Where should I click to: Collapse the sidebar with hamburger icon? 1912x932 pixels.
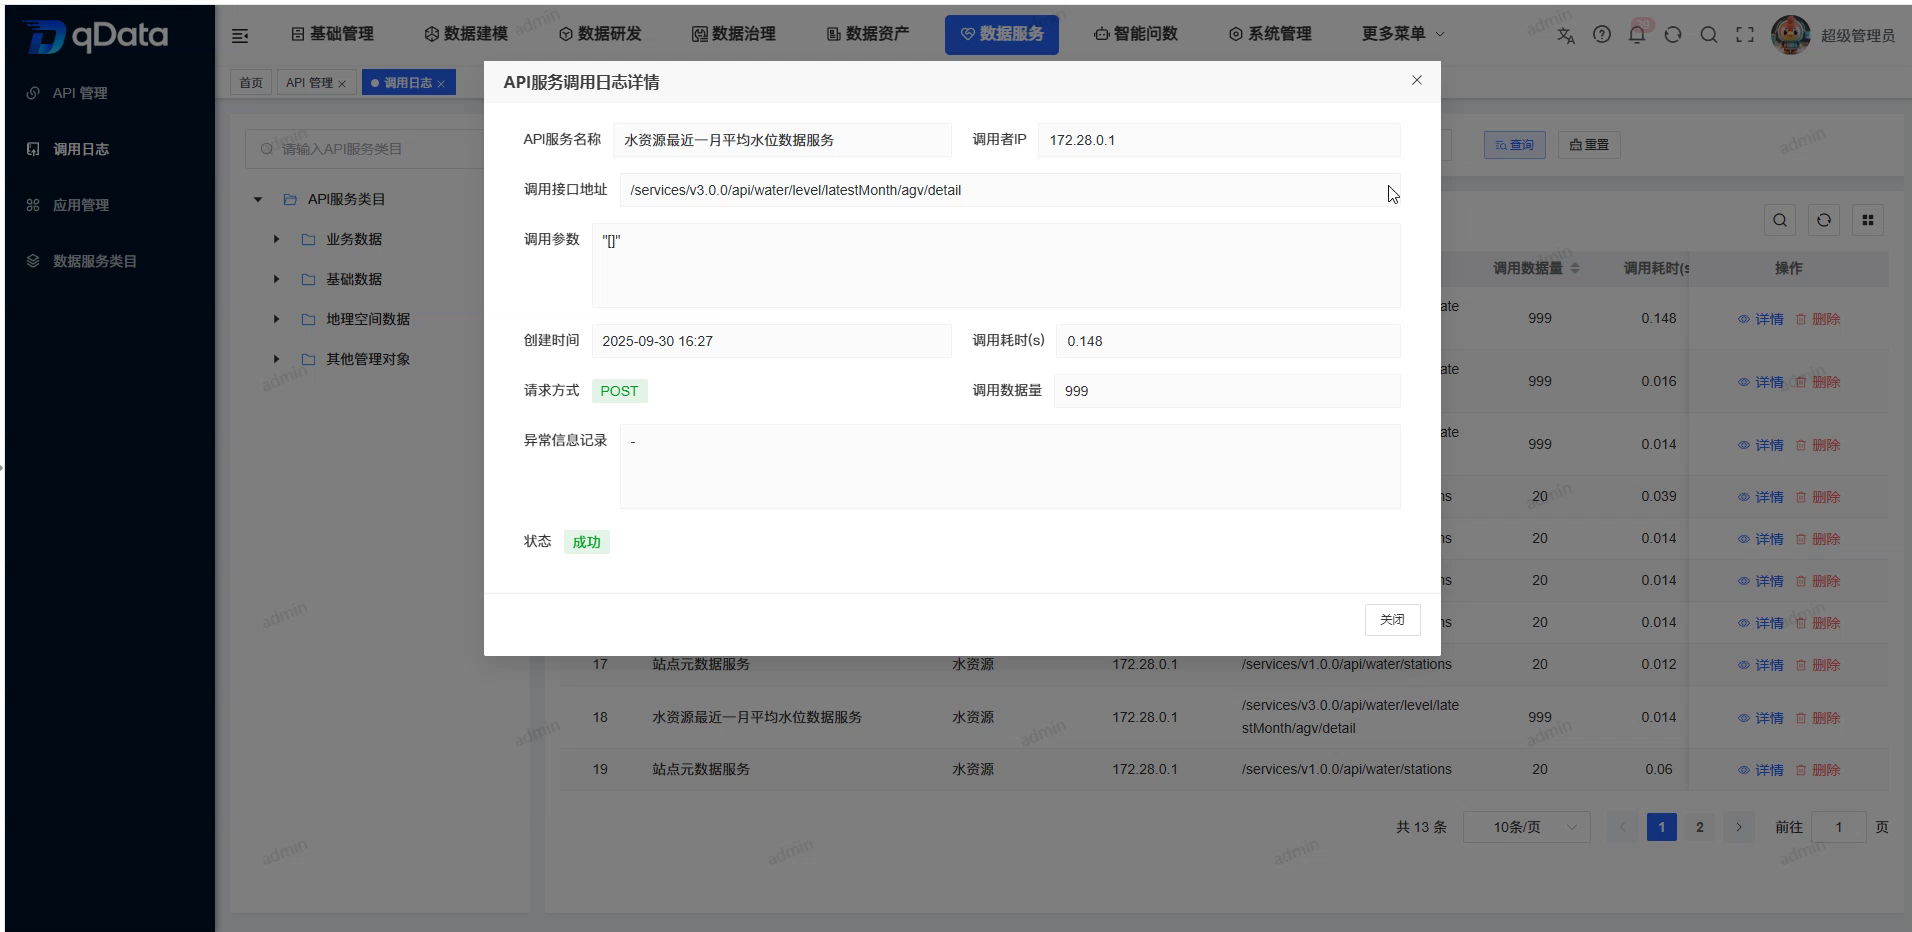240,35
